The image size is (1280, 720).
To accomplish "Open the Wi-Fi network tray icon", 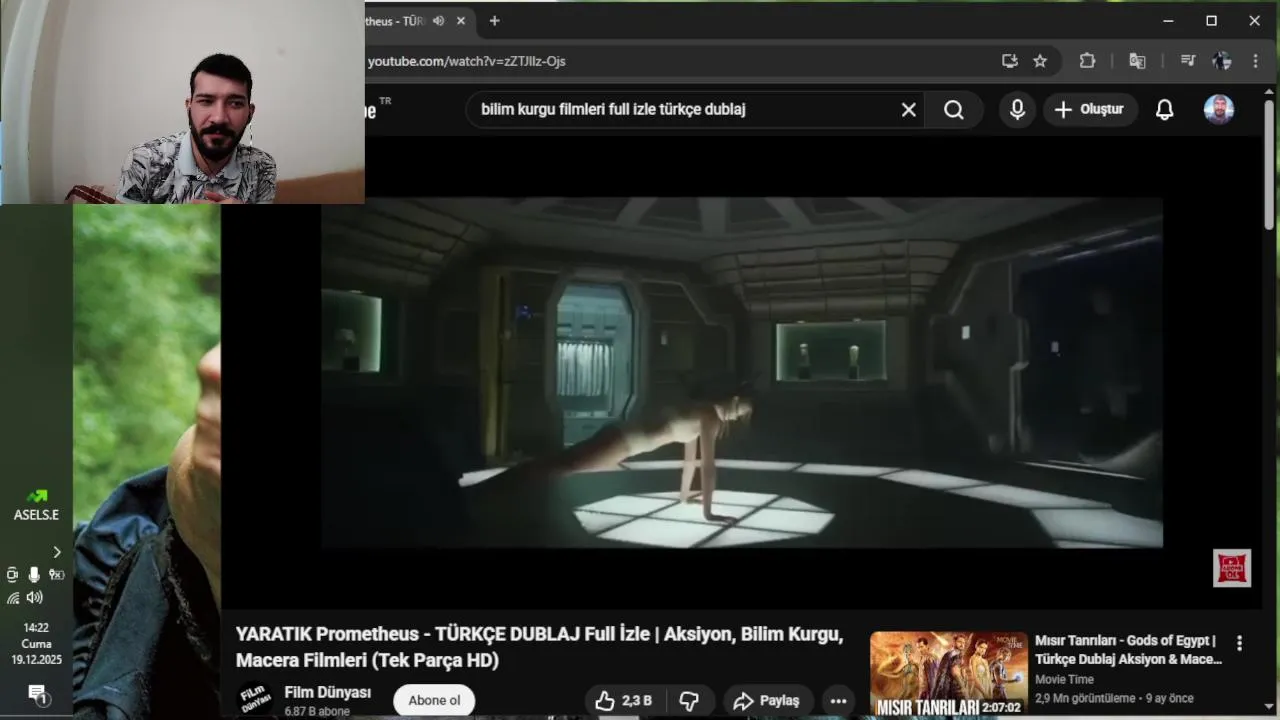I will click(x=13, y=597).
